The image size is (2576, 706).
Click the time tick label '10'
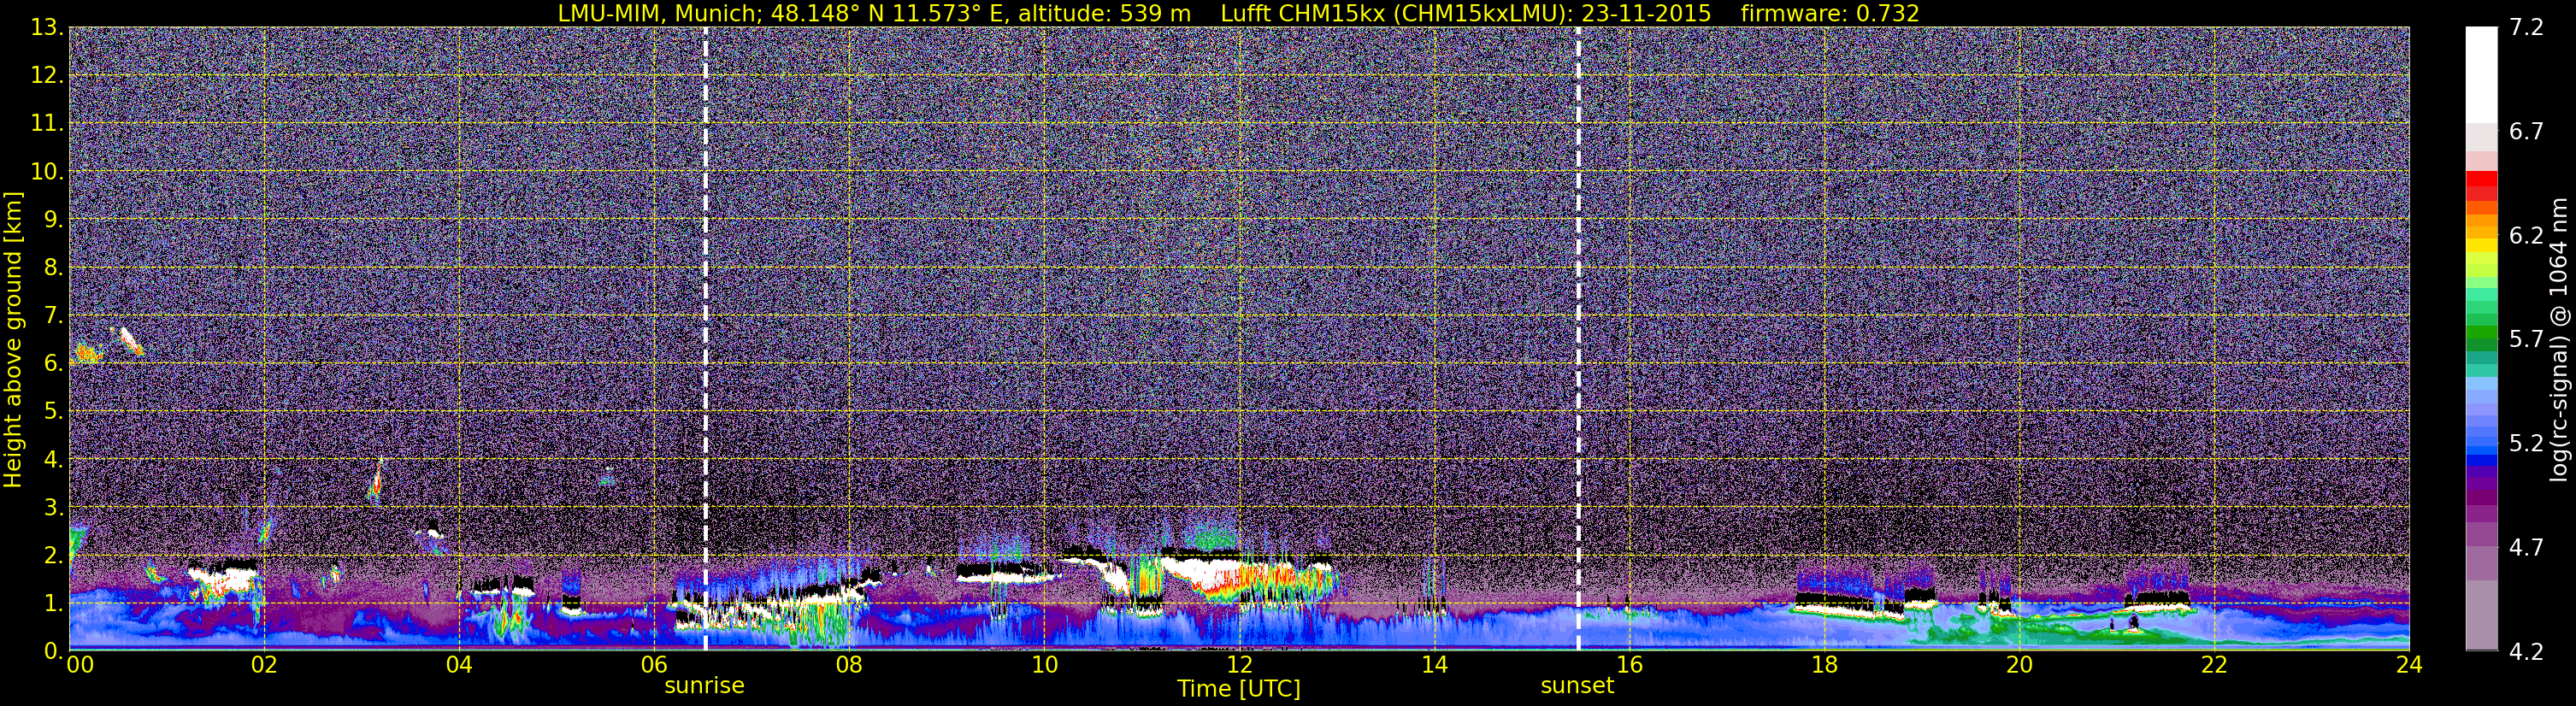(1044, 665)
